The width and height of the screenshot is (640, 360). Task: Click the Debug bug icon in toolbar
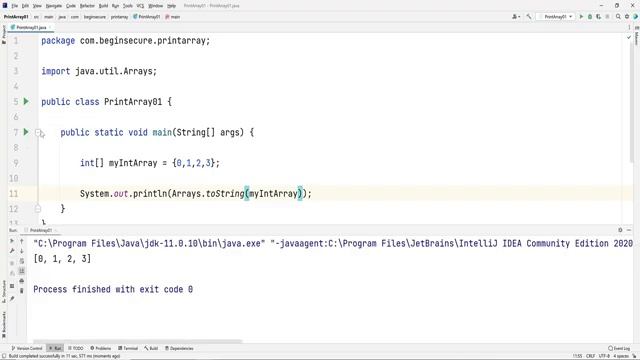[590, 17]
